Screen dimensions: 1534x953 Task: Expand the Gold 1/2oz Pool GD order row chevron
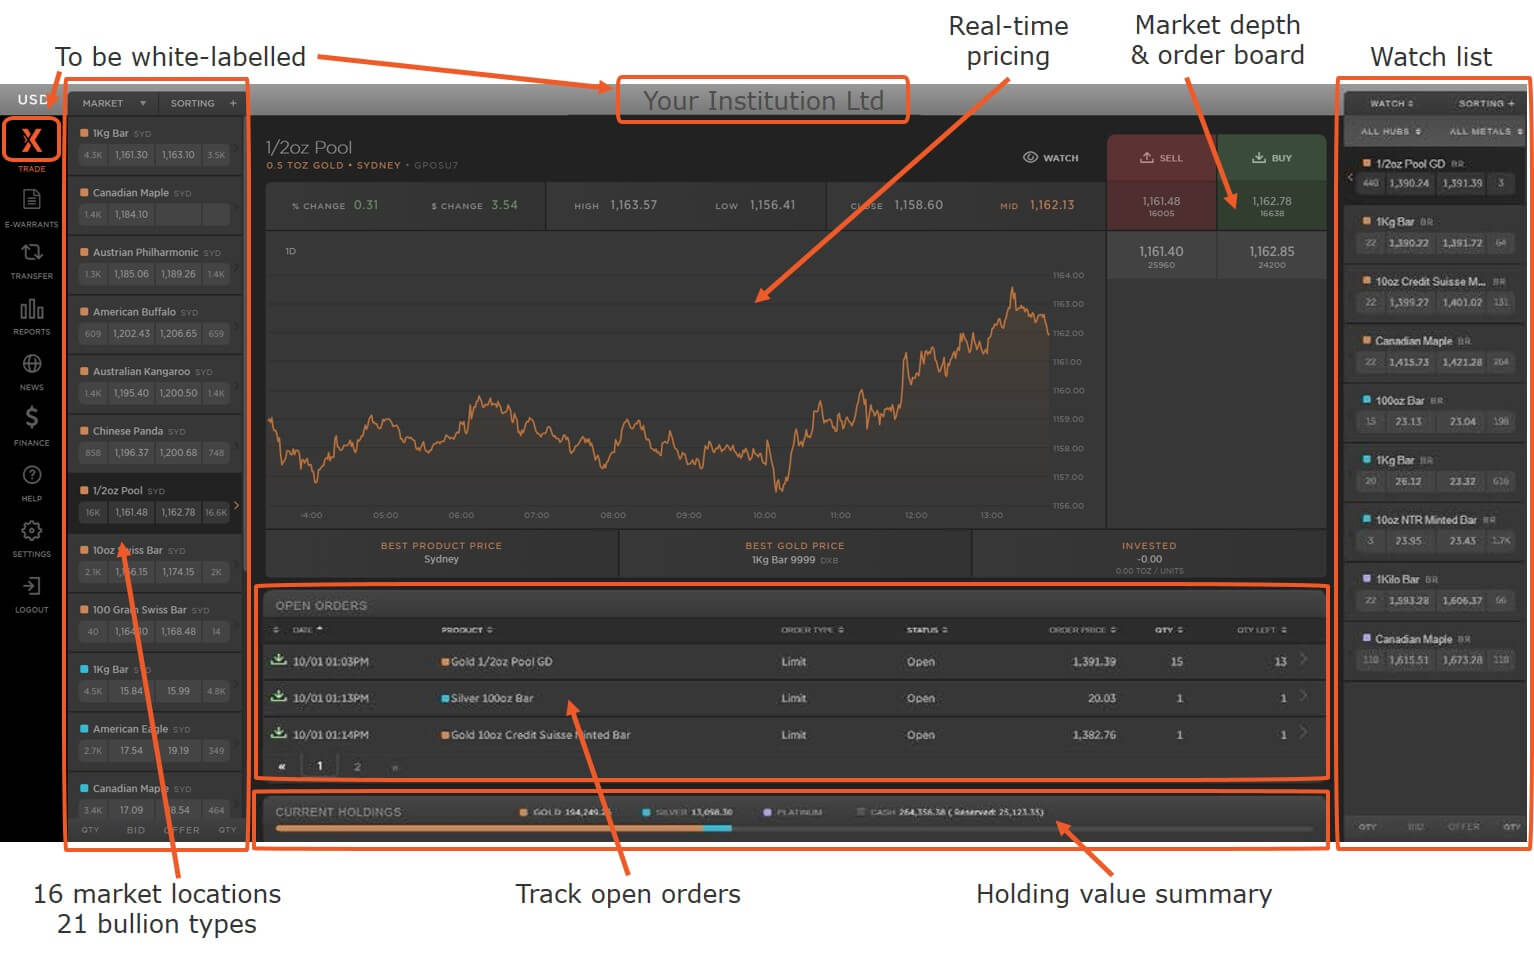point(1303,659)
